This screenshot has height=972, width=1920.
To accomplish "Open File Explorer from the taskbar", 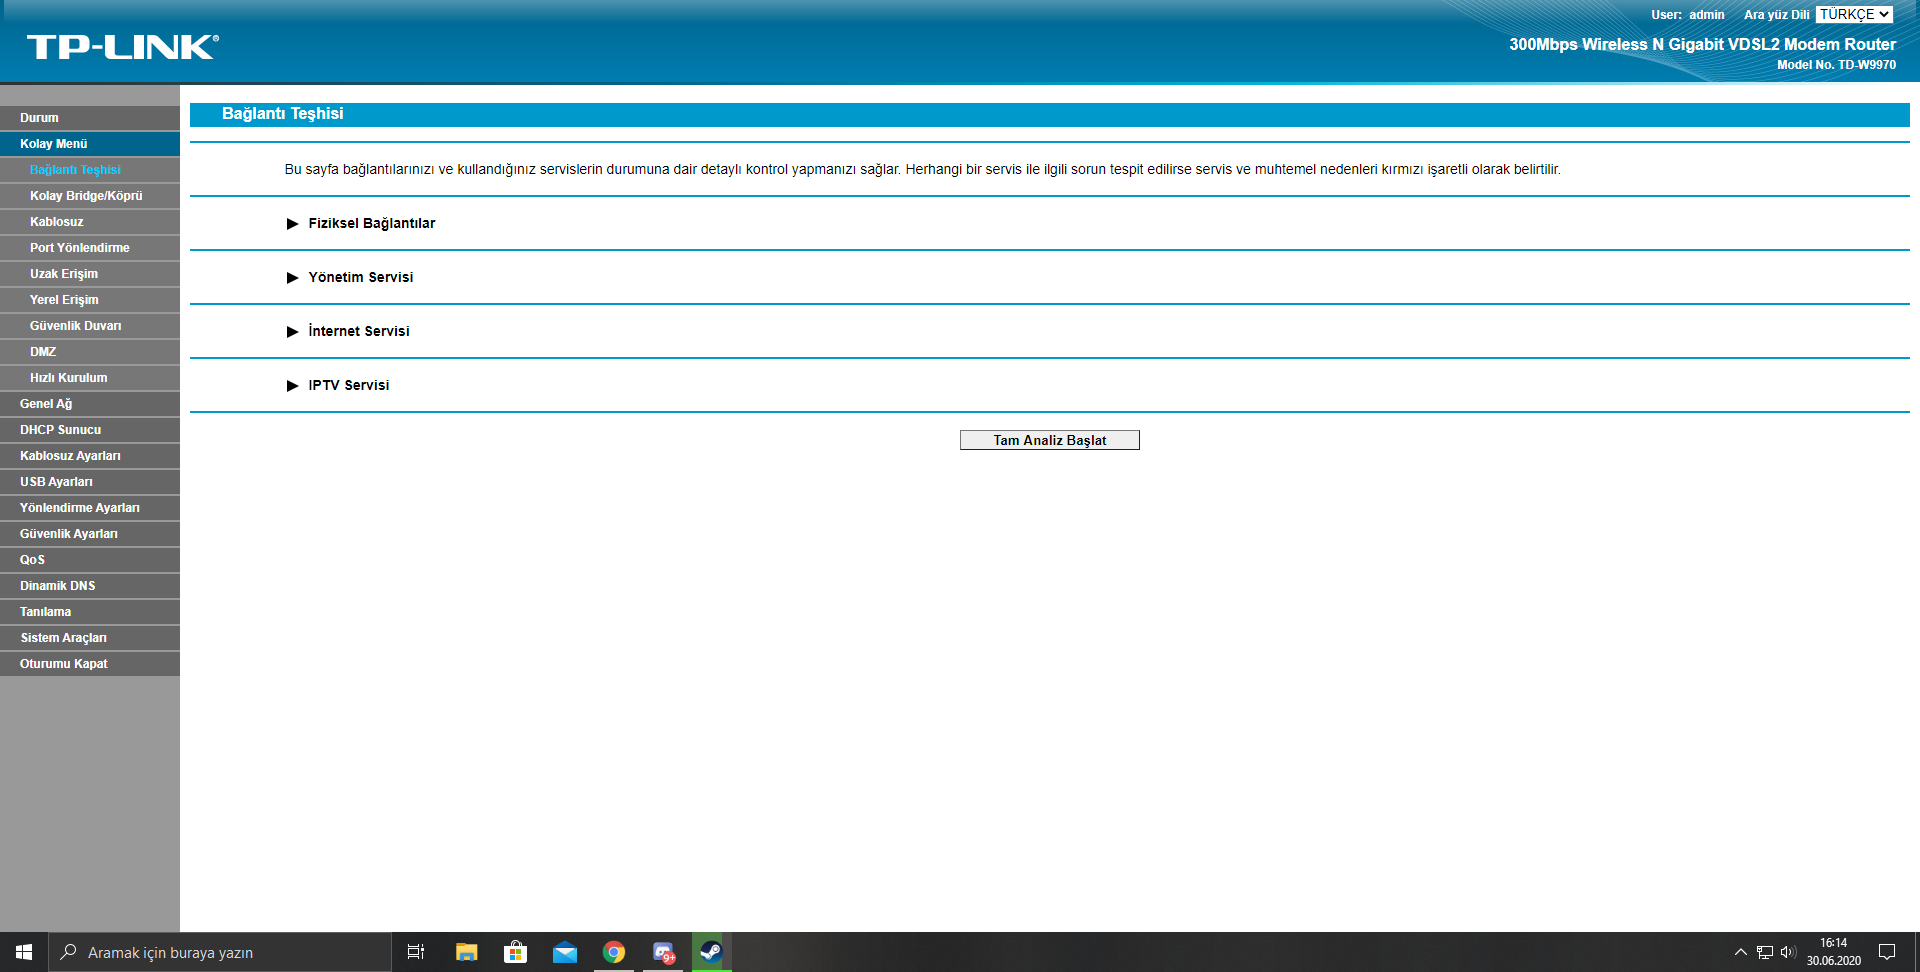I will click(466, 952).
